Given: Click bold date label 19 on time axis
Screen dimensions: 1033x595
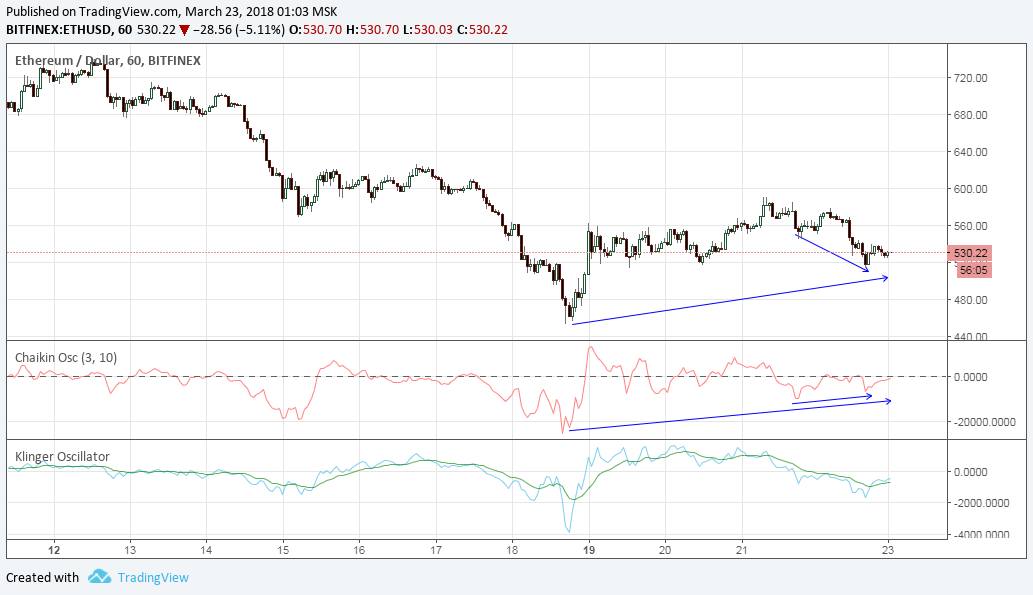Looking at the screenshot, I should click(589, 550).
